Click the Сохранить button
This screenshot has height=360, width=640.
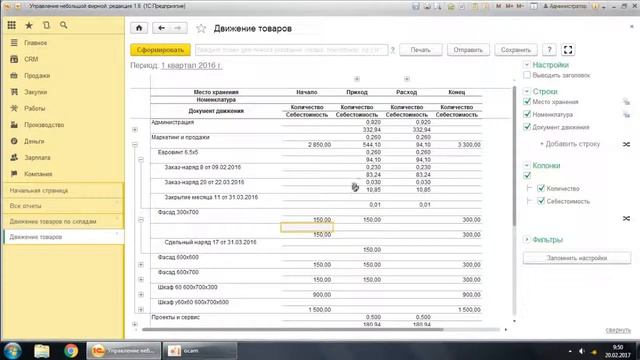click(x=516, y=50)
